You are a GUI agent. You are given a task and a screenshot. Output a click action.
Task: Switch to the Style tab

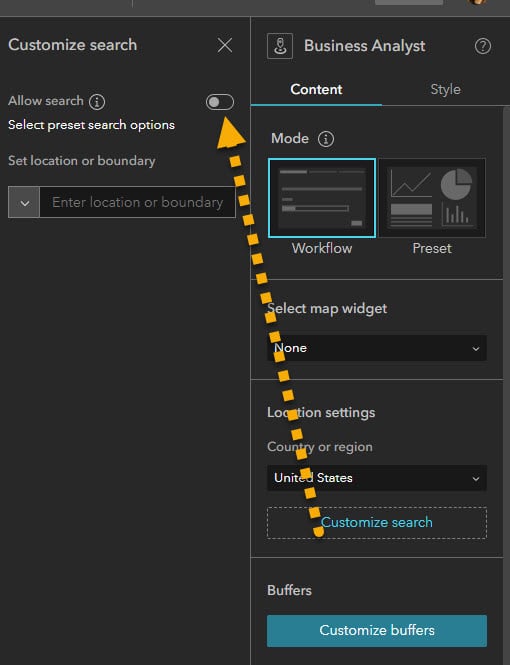click(x=445, y=89)
